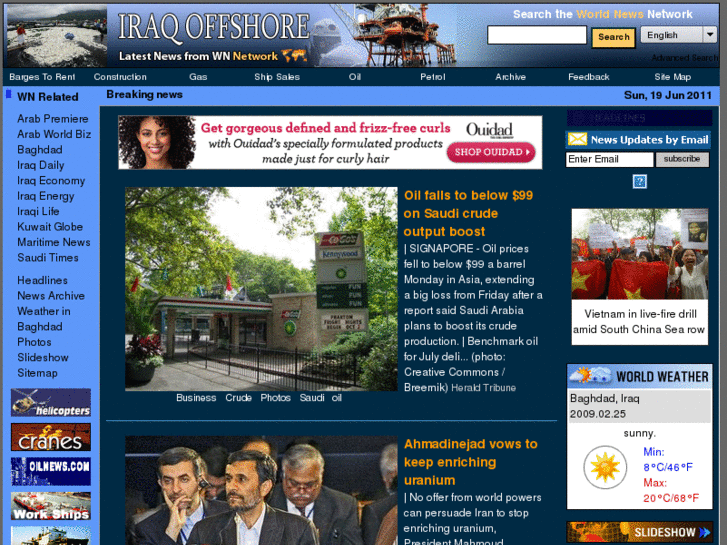Open the Arab World Biz link
The width and height of the screenshot is (727, 545).
(54, 134)
